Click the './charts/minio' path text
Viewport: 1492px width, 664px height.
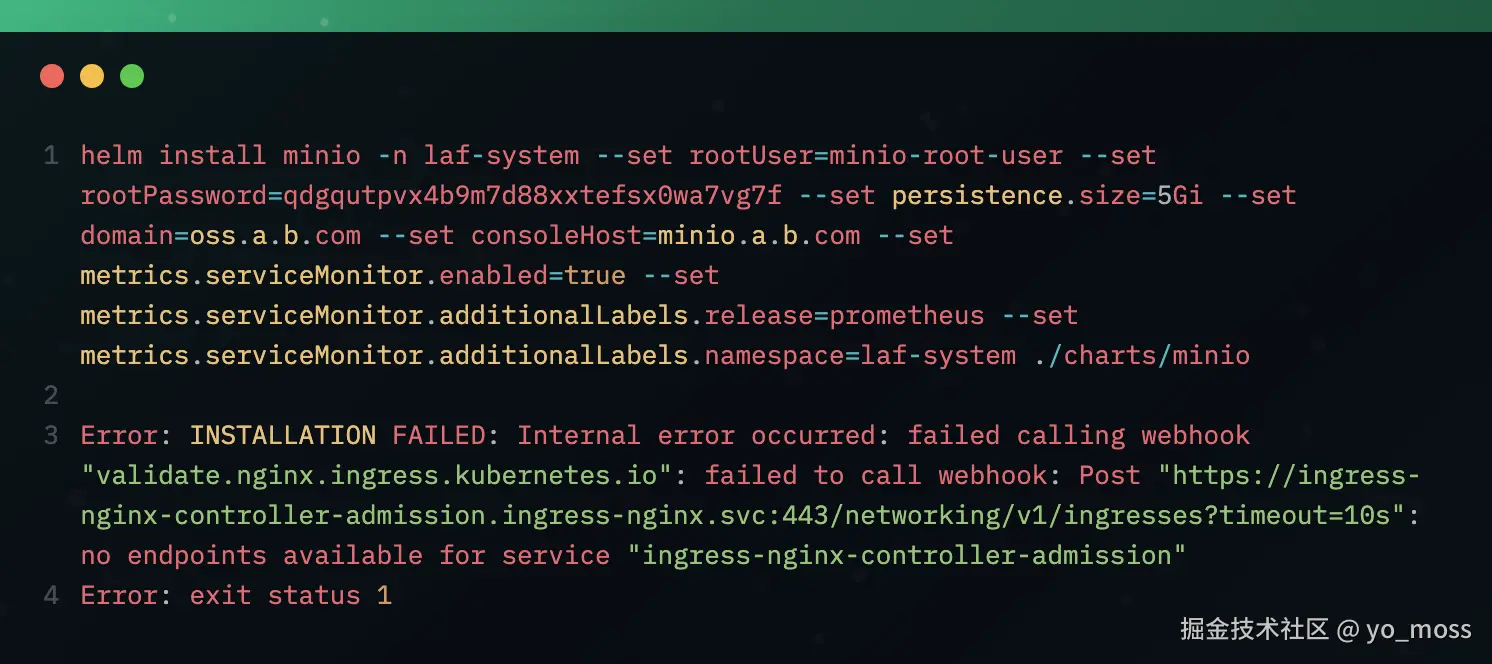click(x=1142, y=356)
